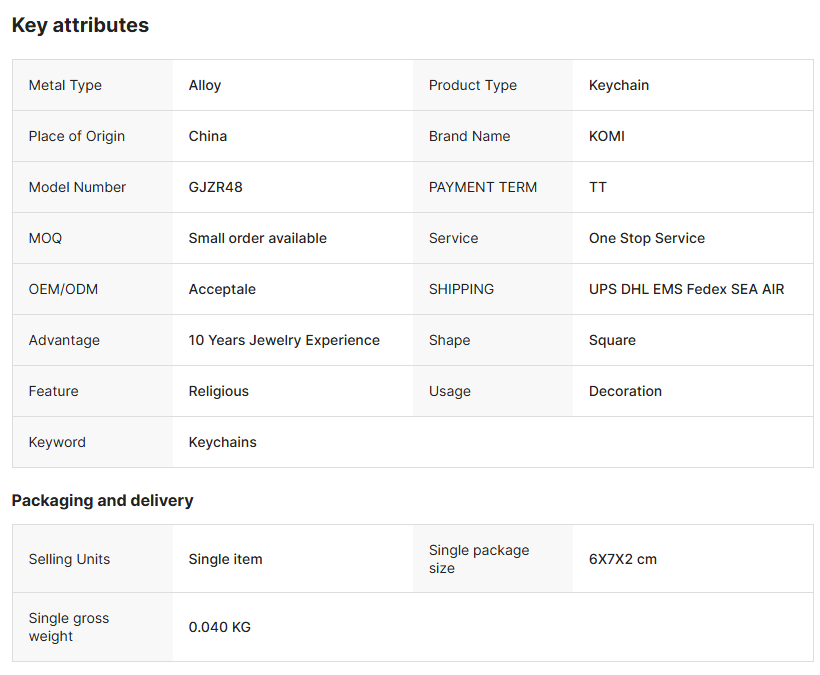Image resolution: width=820 pixels, height=675 pixels.
Task: Click the Acceptale OEM/ODM value
Action: pos(222,289)
